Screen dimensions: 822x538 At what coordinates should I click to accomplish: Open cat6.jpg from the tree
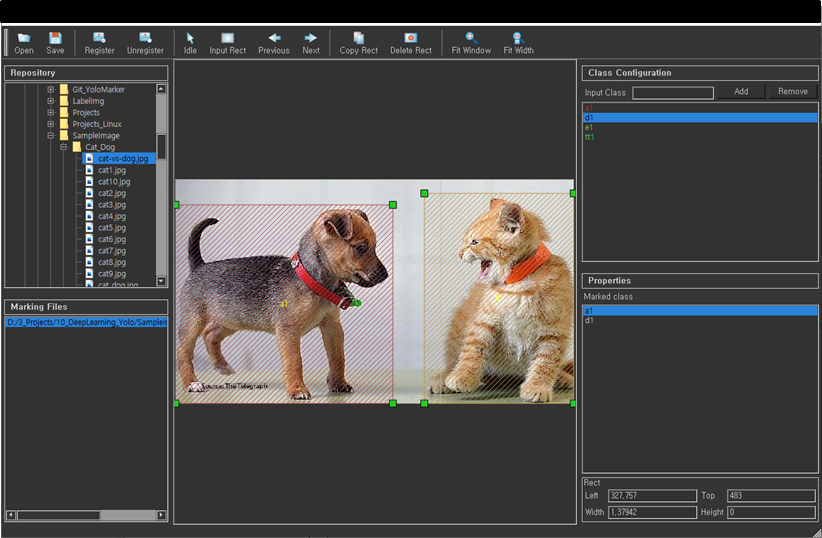(112, 239)
